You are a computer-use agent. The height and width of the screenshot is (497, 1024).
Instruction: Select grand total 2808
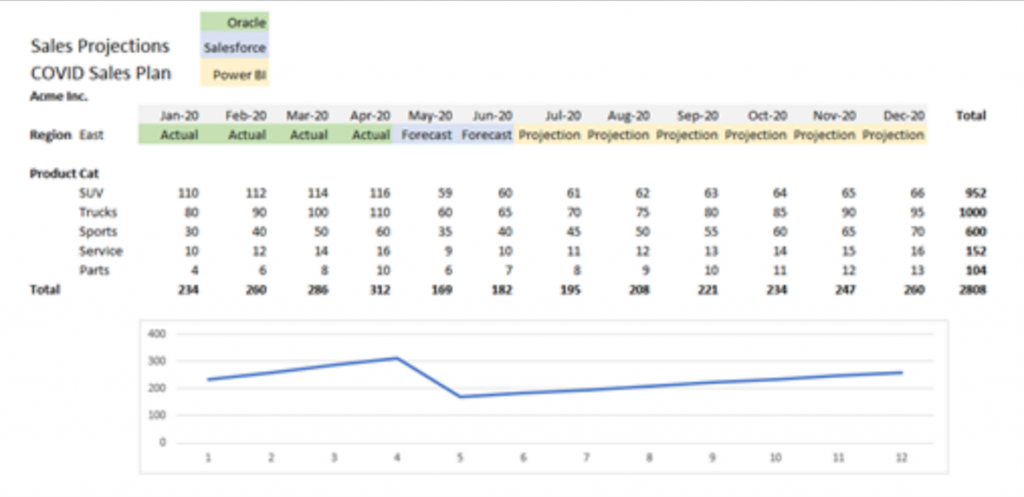[973, 290]
